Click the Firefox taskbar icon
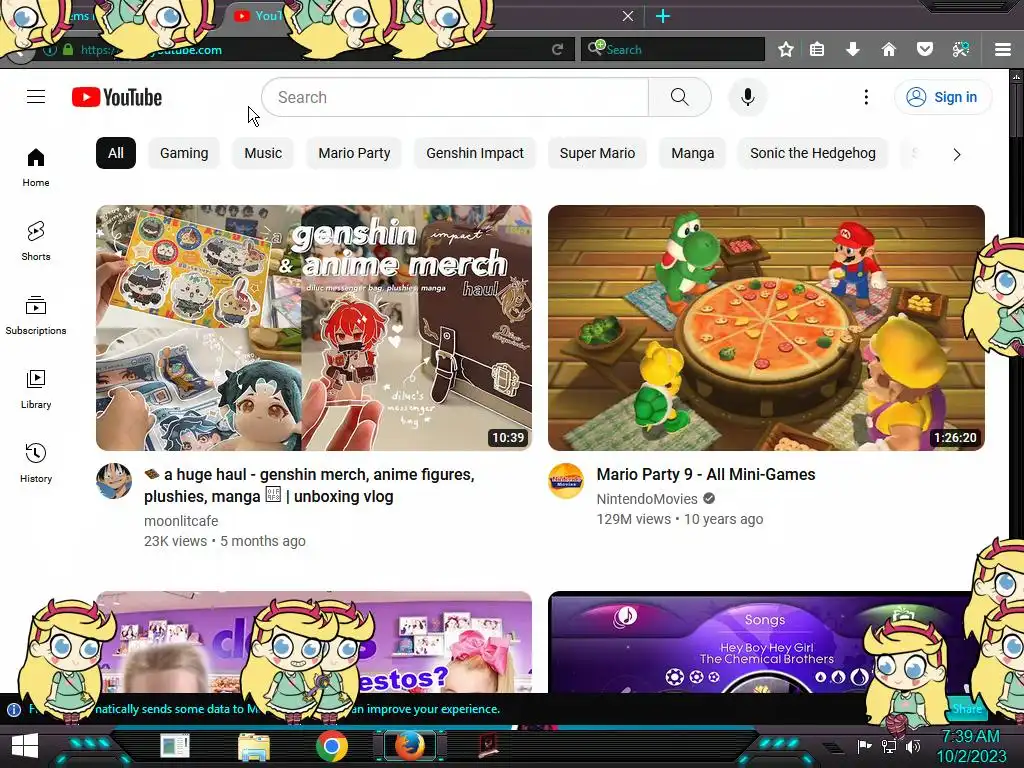Image resolution: width=1024 pixels, height=768 pixels. pos(409,746)
